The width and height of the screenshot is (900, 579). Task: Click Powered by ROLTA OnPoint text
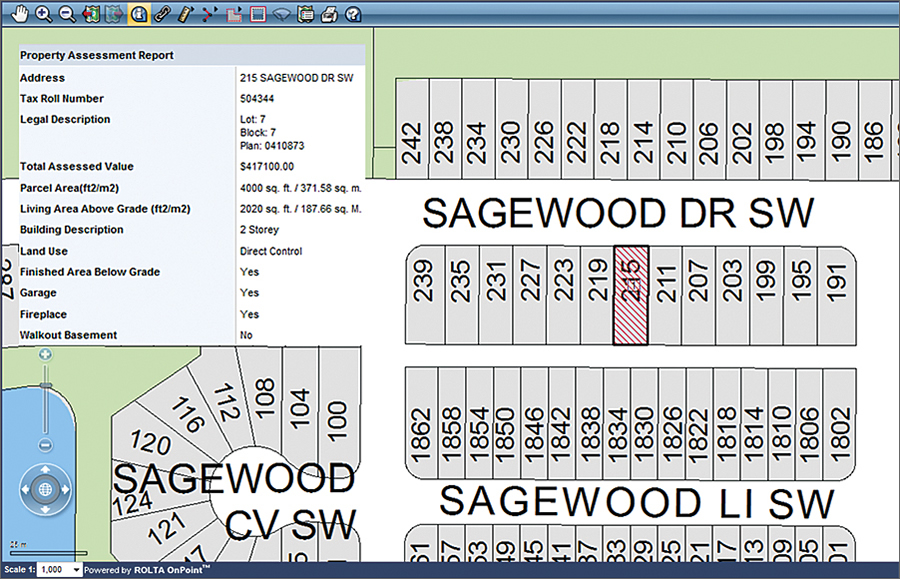[146, 570]
